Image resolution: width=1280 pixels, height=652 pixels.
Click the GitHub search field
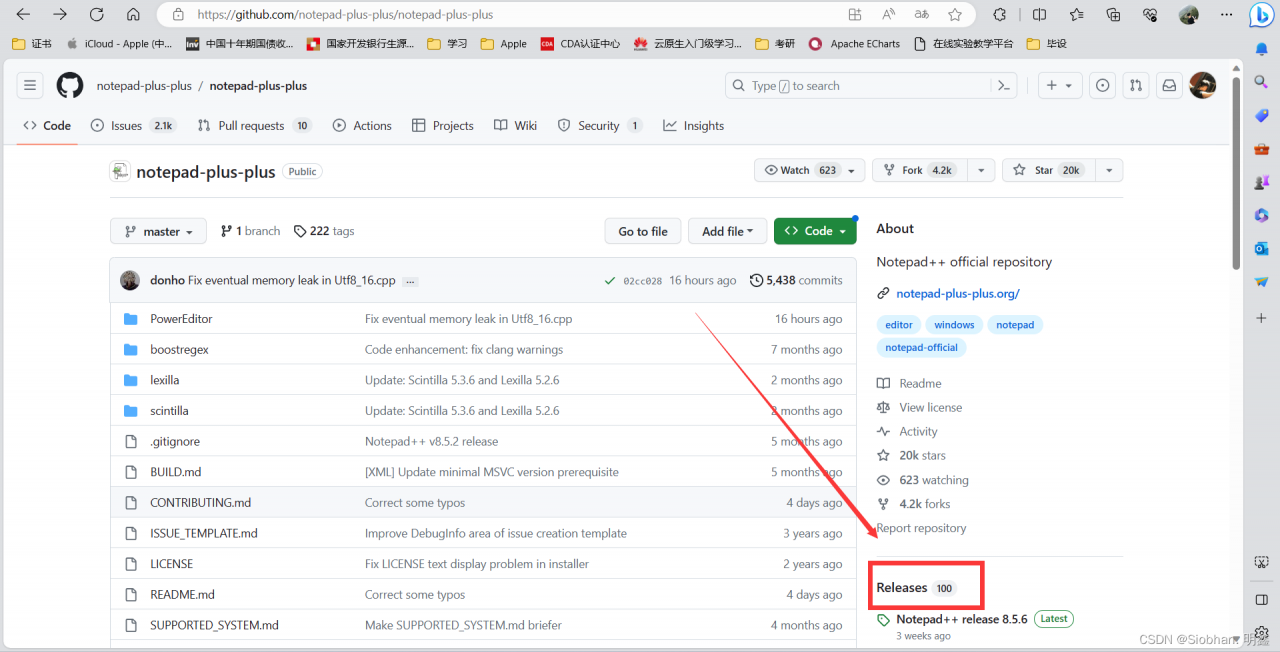[x=871, y=86]
